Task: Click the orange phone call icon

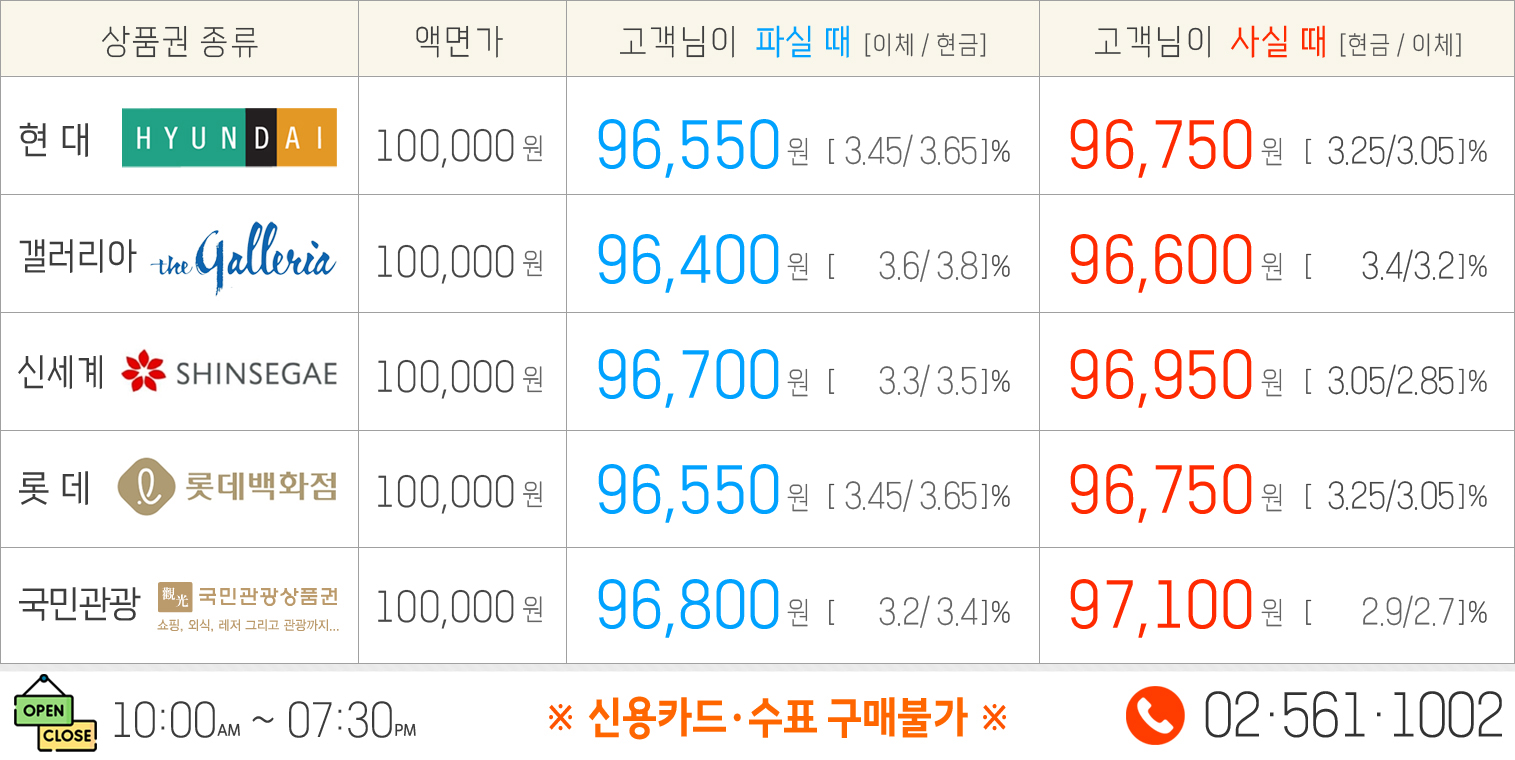Action: [x=1155, y=716]
